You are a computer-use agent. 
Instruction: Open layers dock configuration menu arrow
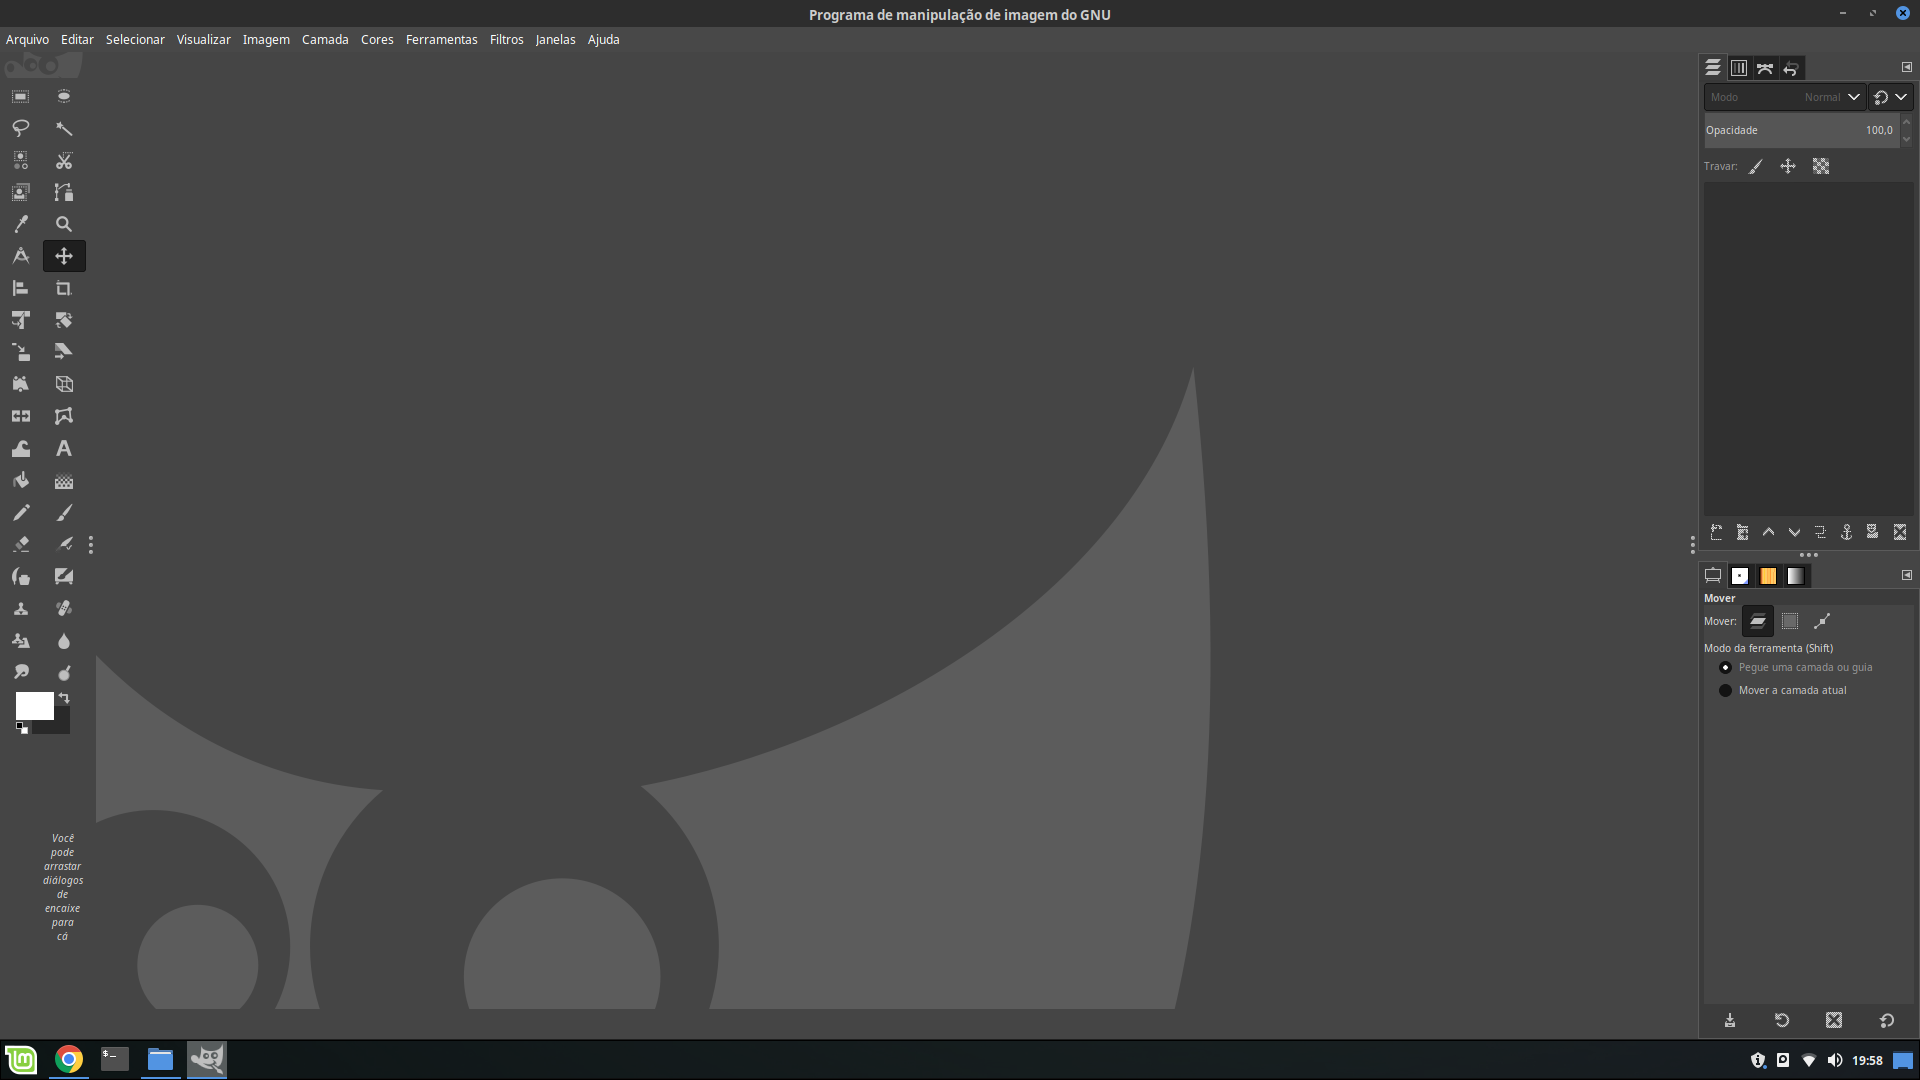tap(1906, 67)
